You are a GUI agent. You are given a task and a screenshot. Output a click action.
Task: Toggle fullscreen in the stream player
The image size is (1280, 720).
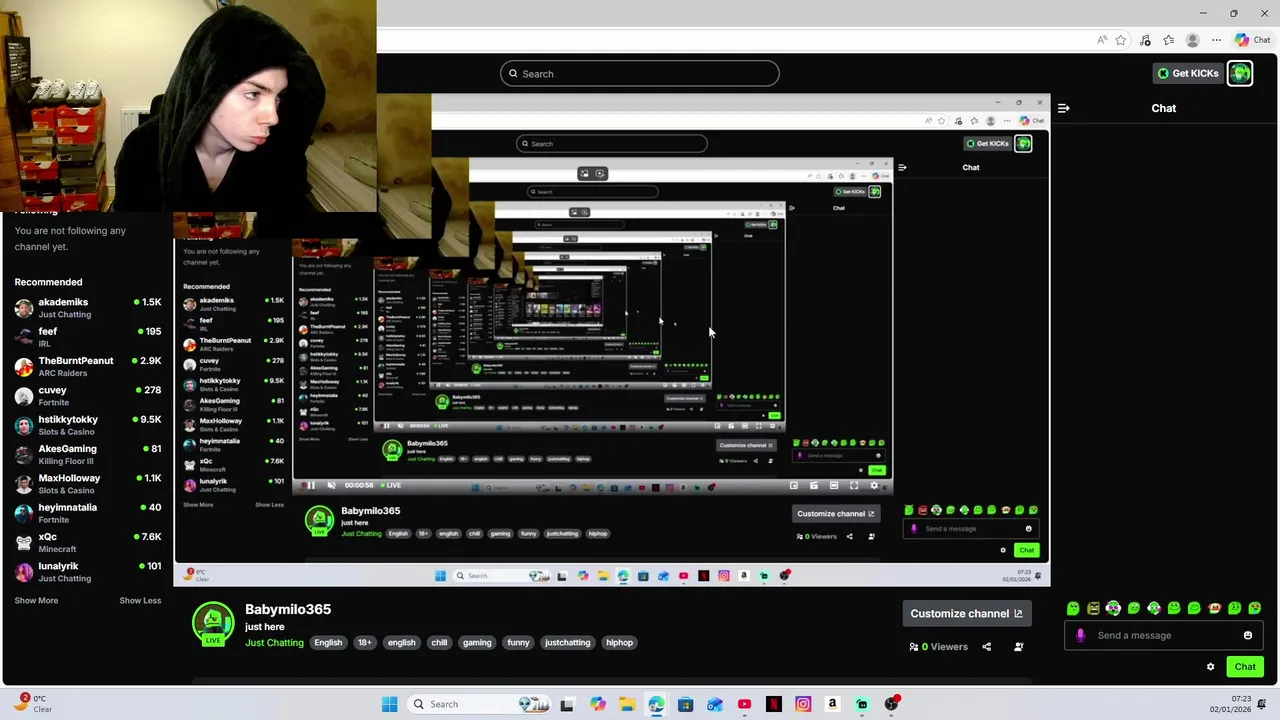pos(854,485)
